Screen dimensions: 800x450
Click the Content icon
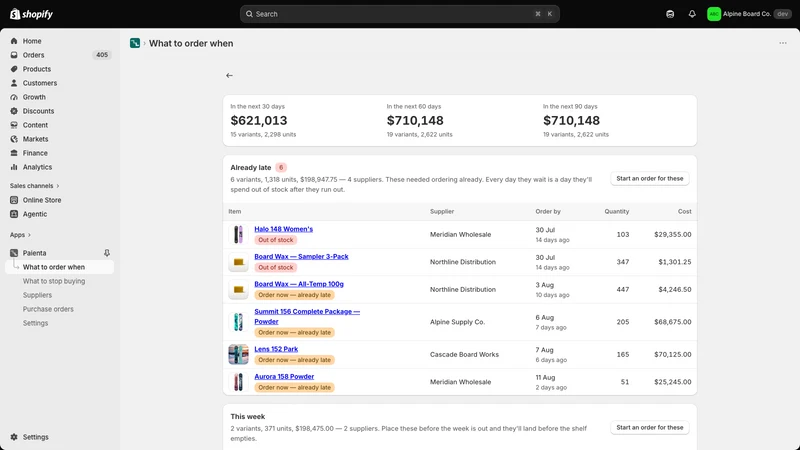(14, 125)
